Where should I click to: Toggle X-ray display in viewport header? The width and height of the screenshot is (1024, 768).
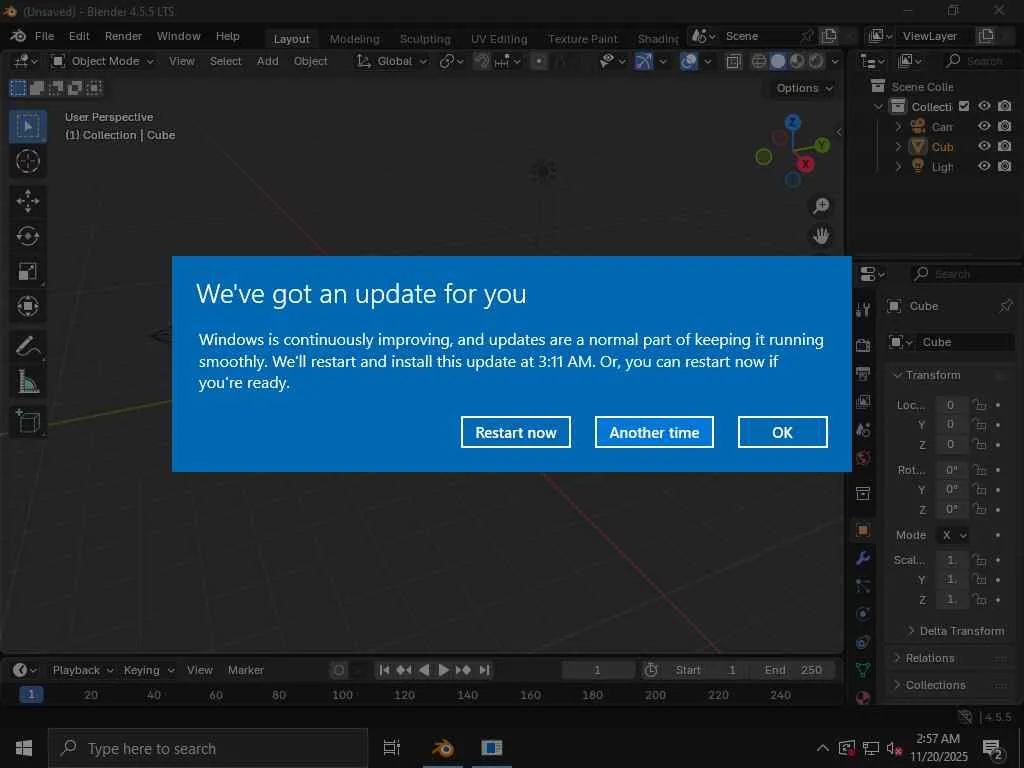coord(733,61)
